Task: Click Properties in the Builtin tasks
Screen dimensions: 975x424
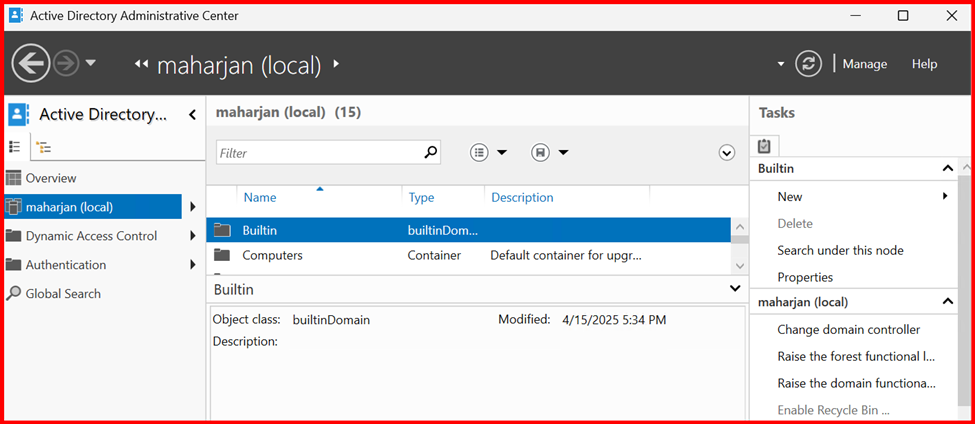Action: click(805, 277)
